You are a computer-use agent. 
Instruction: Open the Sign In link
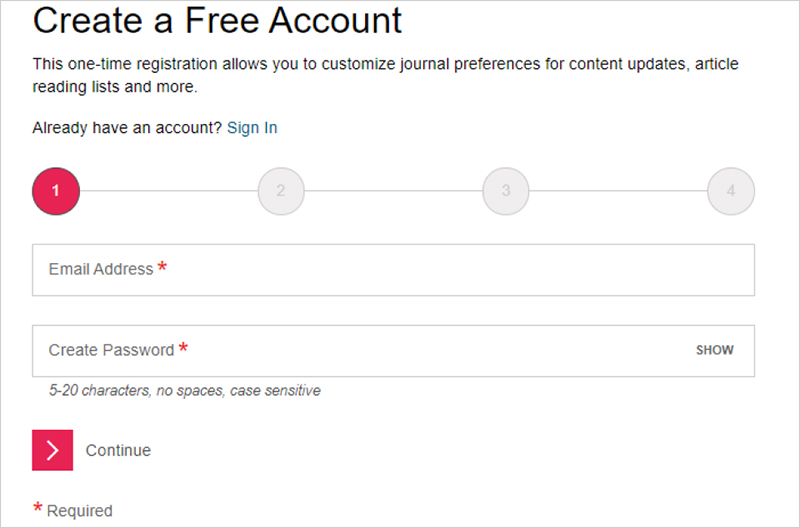[252, 128]
